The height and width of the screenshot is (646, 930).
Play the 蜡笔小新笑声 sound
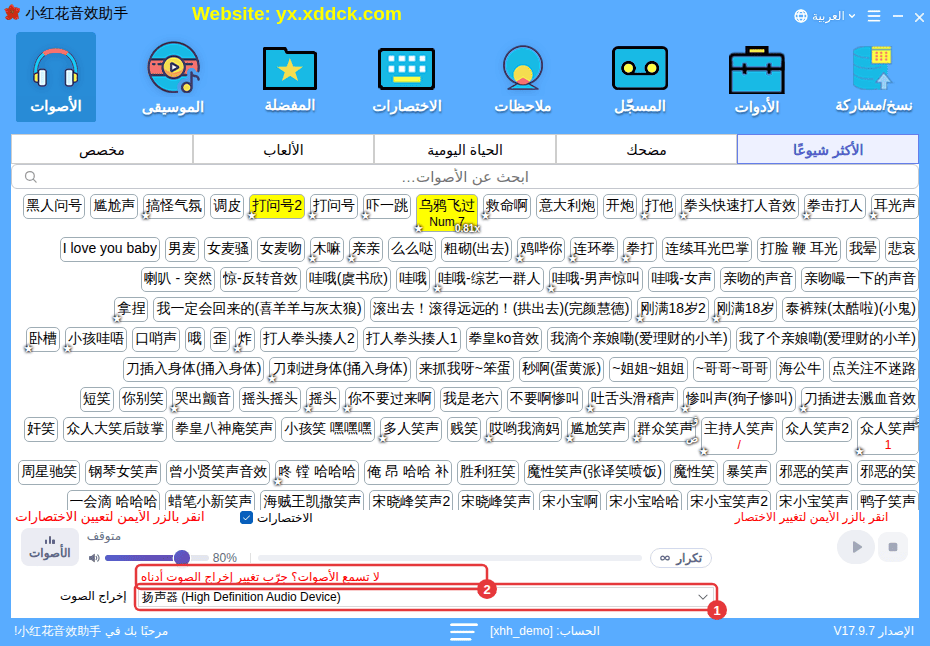pyautogui.click(x=210, y=501)
